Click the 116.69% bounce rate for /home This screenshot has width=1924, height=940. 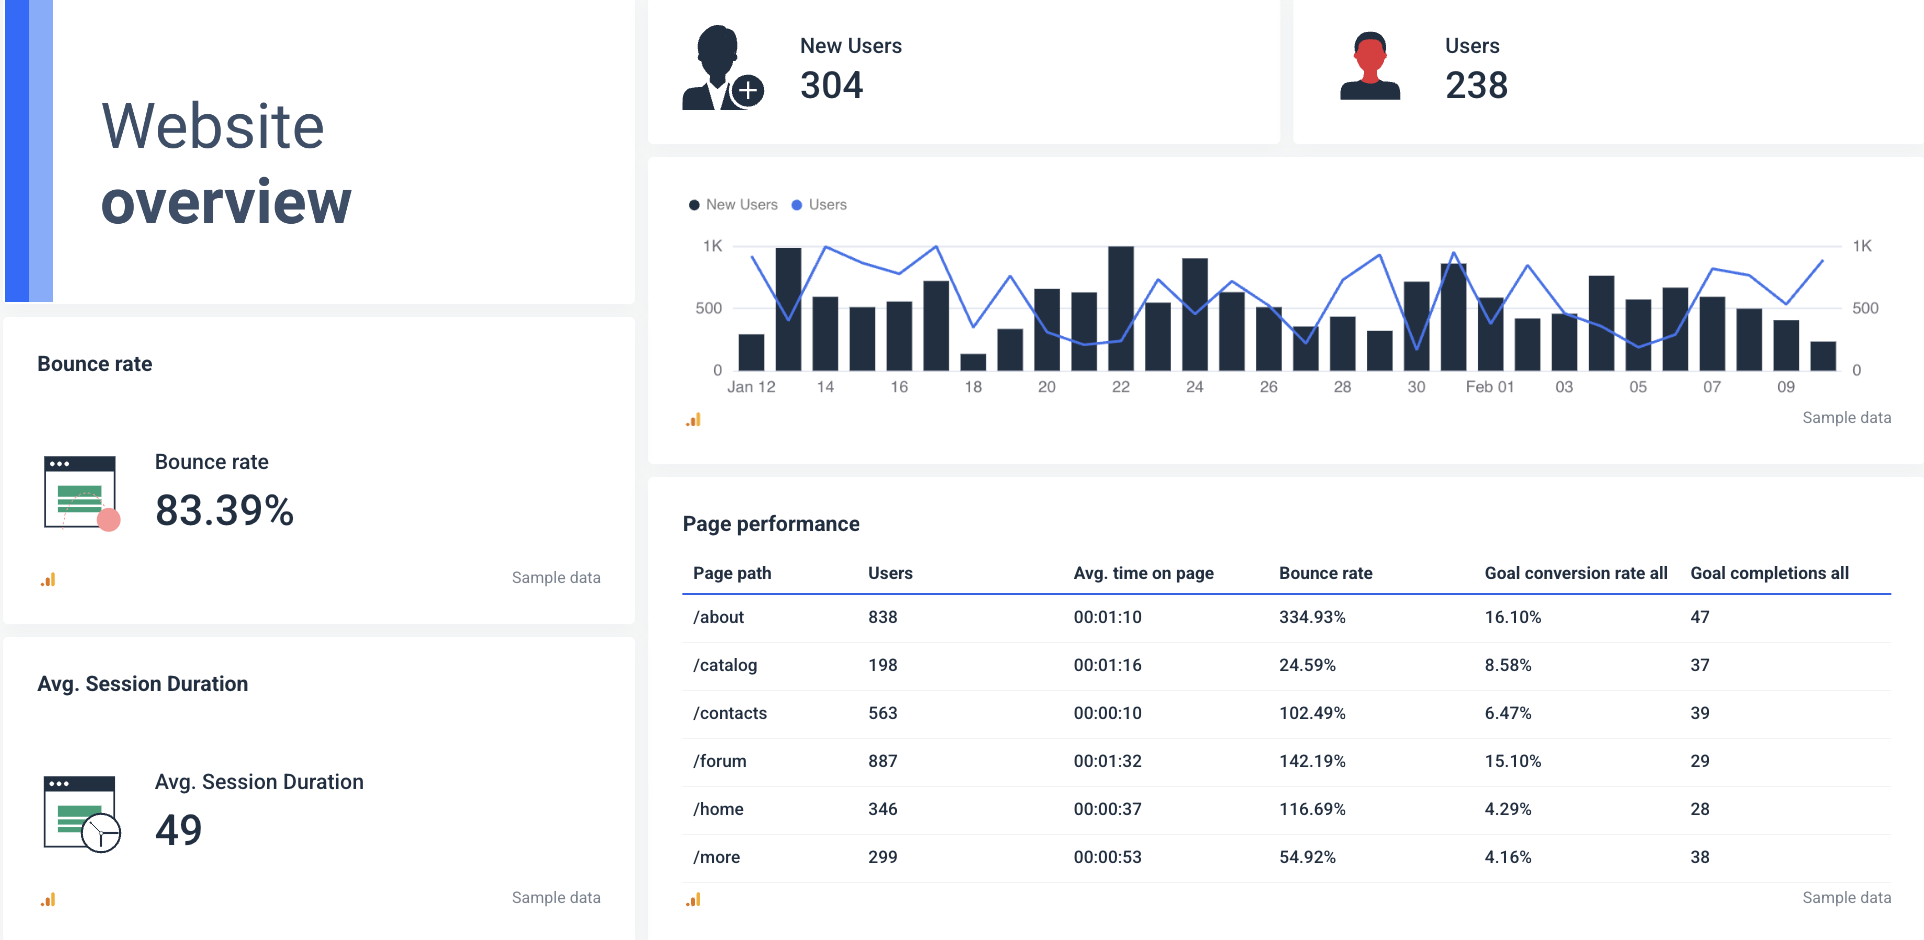[x=1312, y=809]
